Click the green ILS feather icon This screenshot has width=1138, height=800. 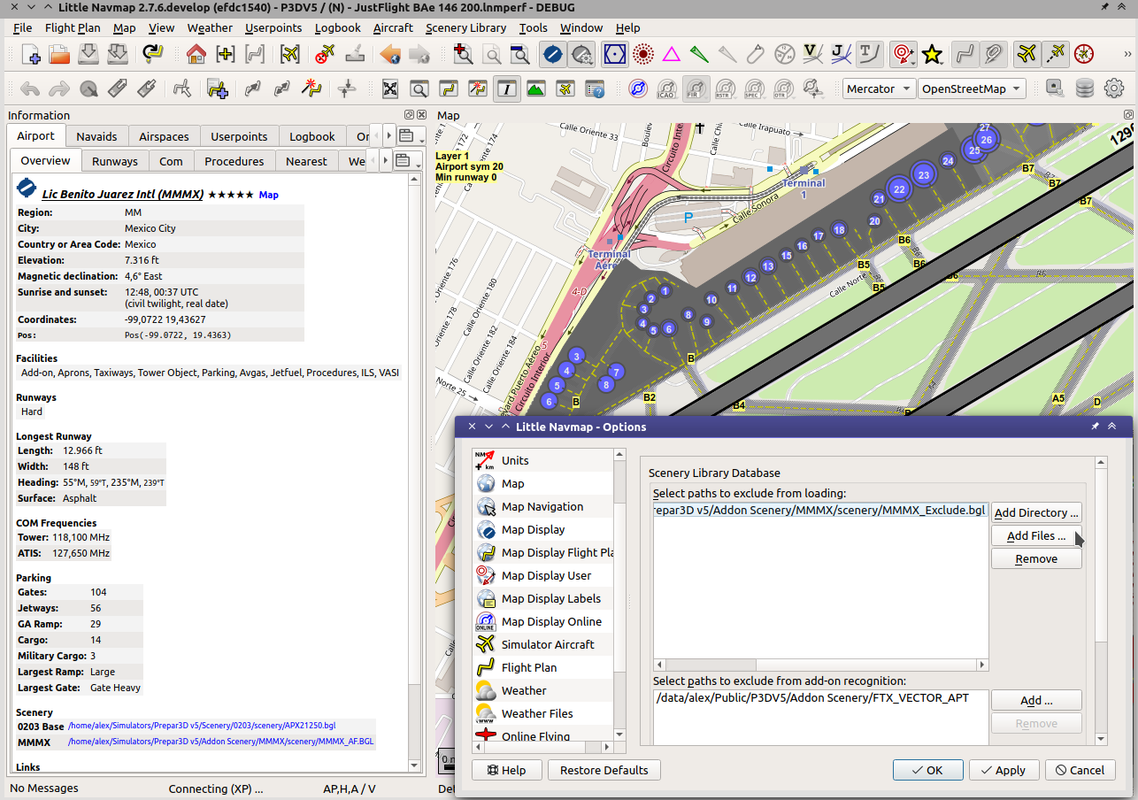point(699,54)
